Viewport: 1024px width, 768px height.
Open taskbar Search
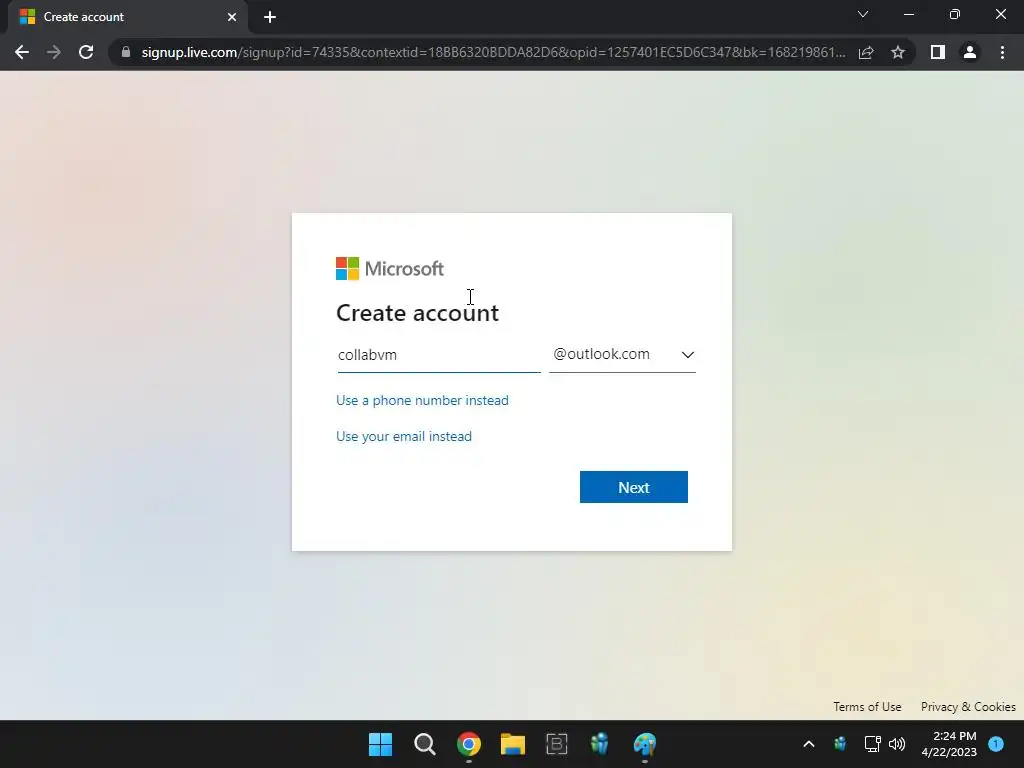pyautogui.click(x=424, y=744)
